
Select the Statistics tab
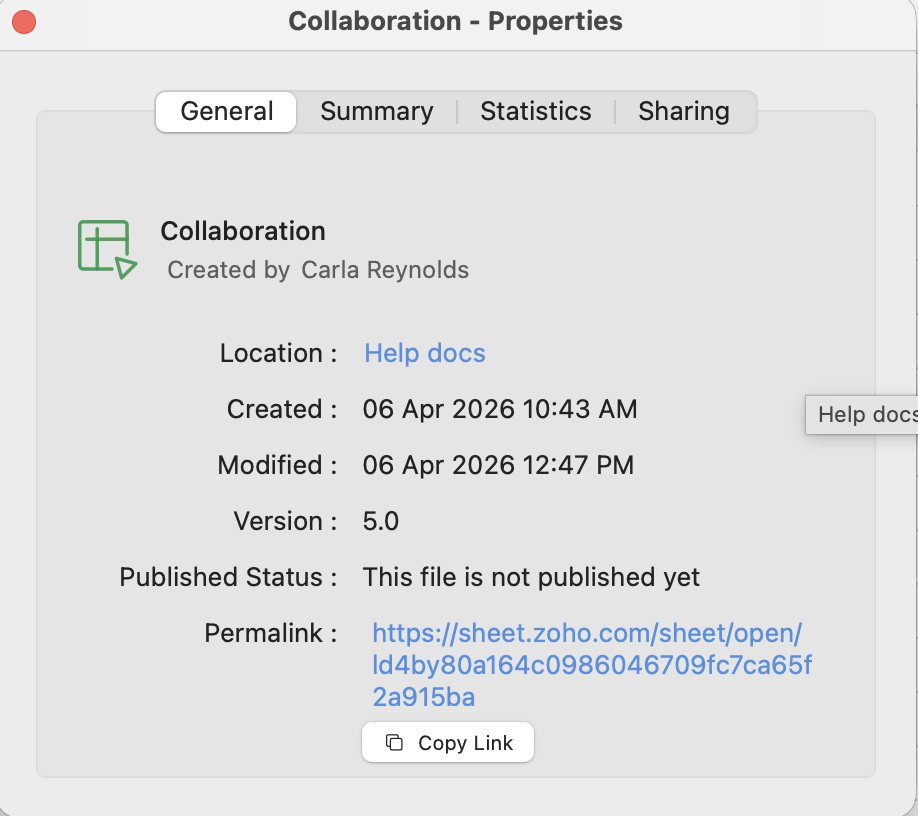coord(535,111)
